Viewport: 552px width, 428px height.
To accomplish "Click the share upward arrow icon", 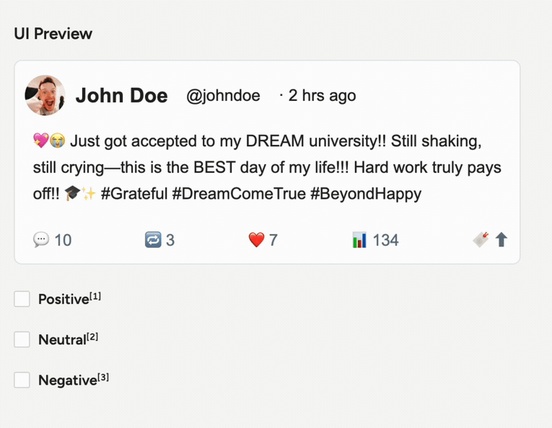I will pyautogui.click(x=501, y=240).
